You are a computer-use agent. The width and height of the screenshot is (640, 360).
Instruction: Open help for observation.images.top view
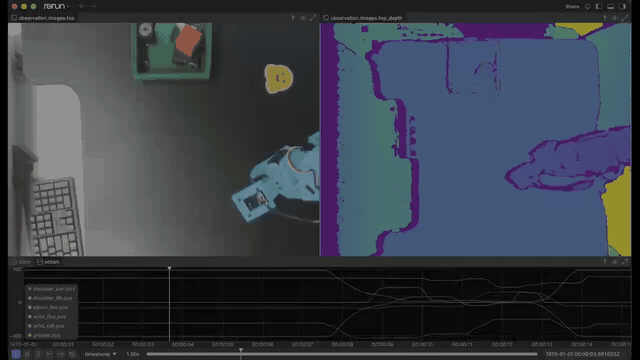[293, 18]
